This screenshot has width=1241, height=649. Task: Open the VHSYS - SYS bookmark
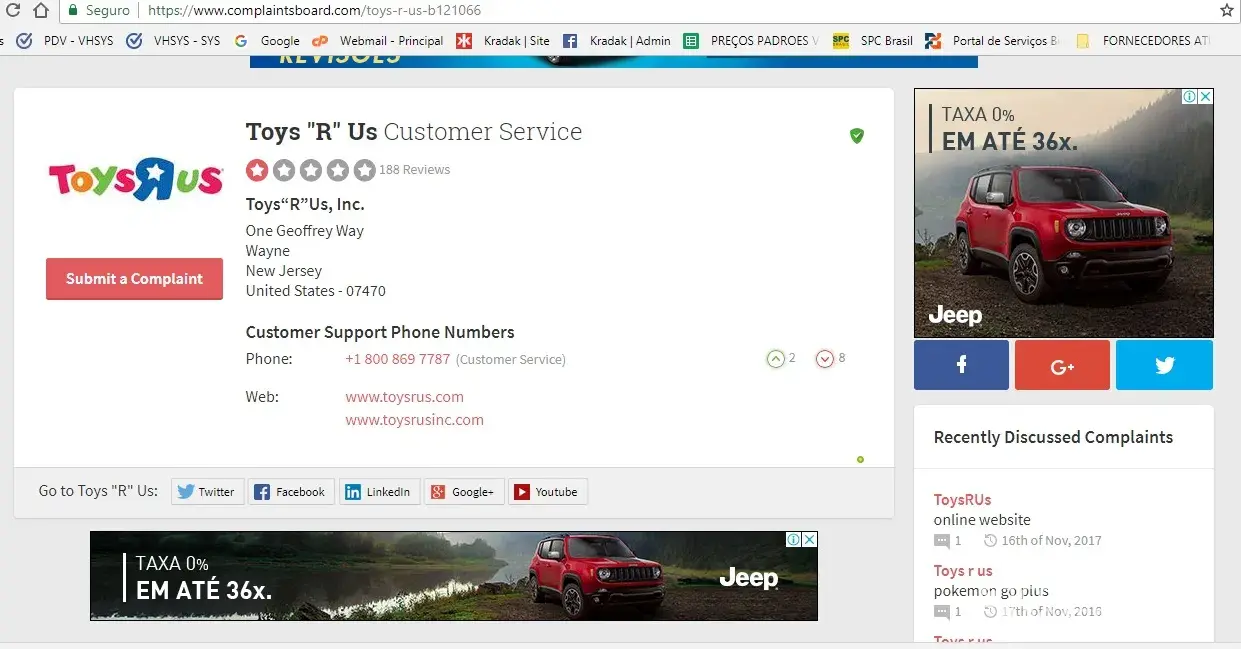[x=174, y=41]
